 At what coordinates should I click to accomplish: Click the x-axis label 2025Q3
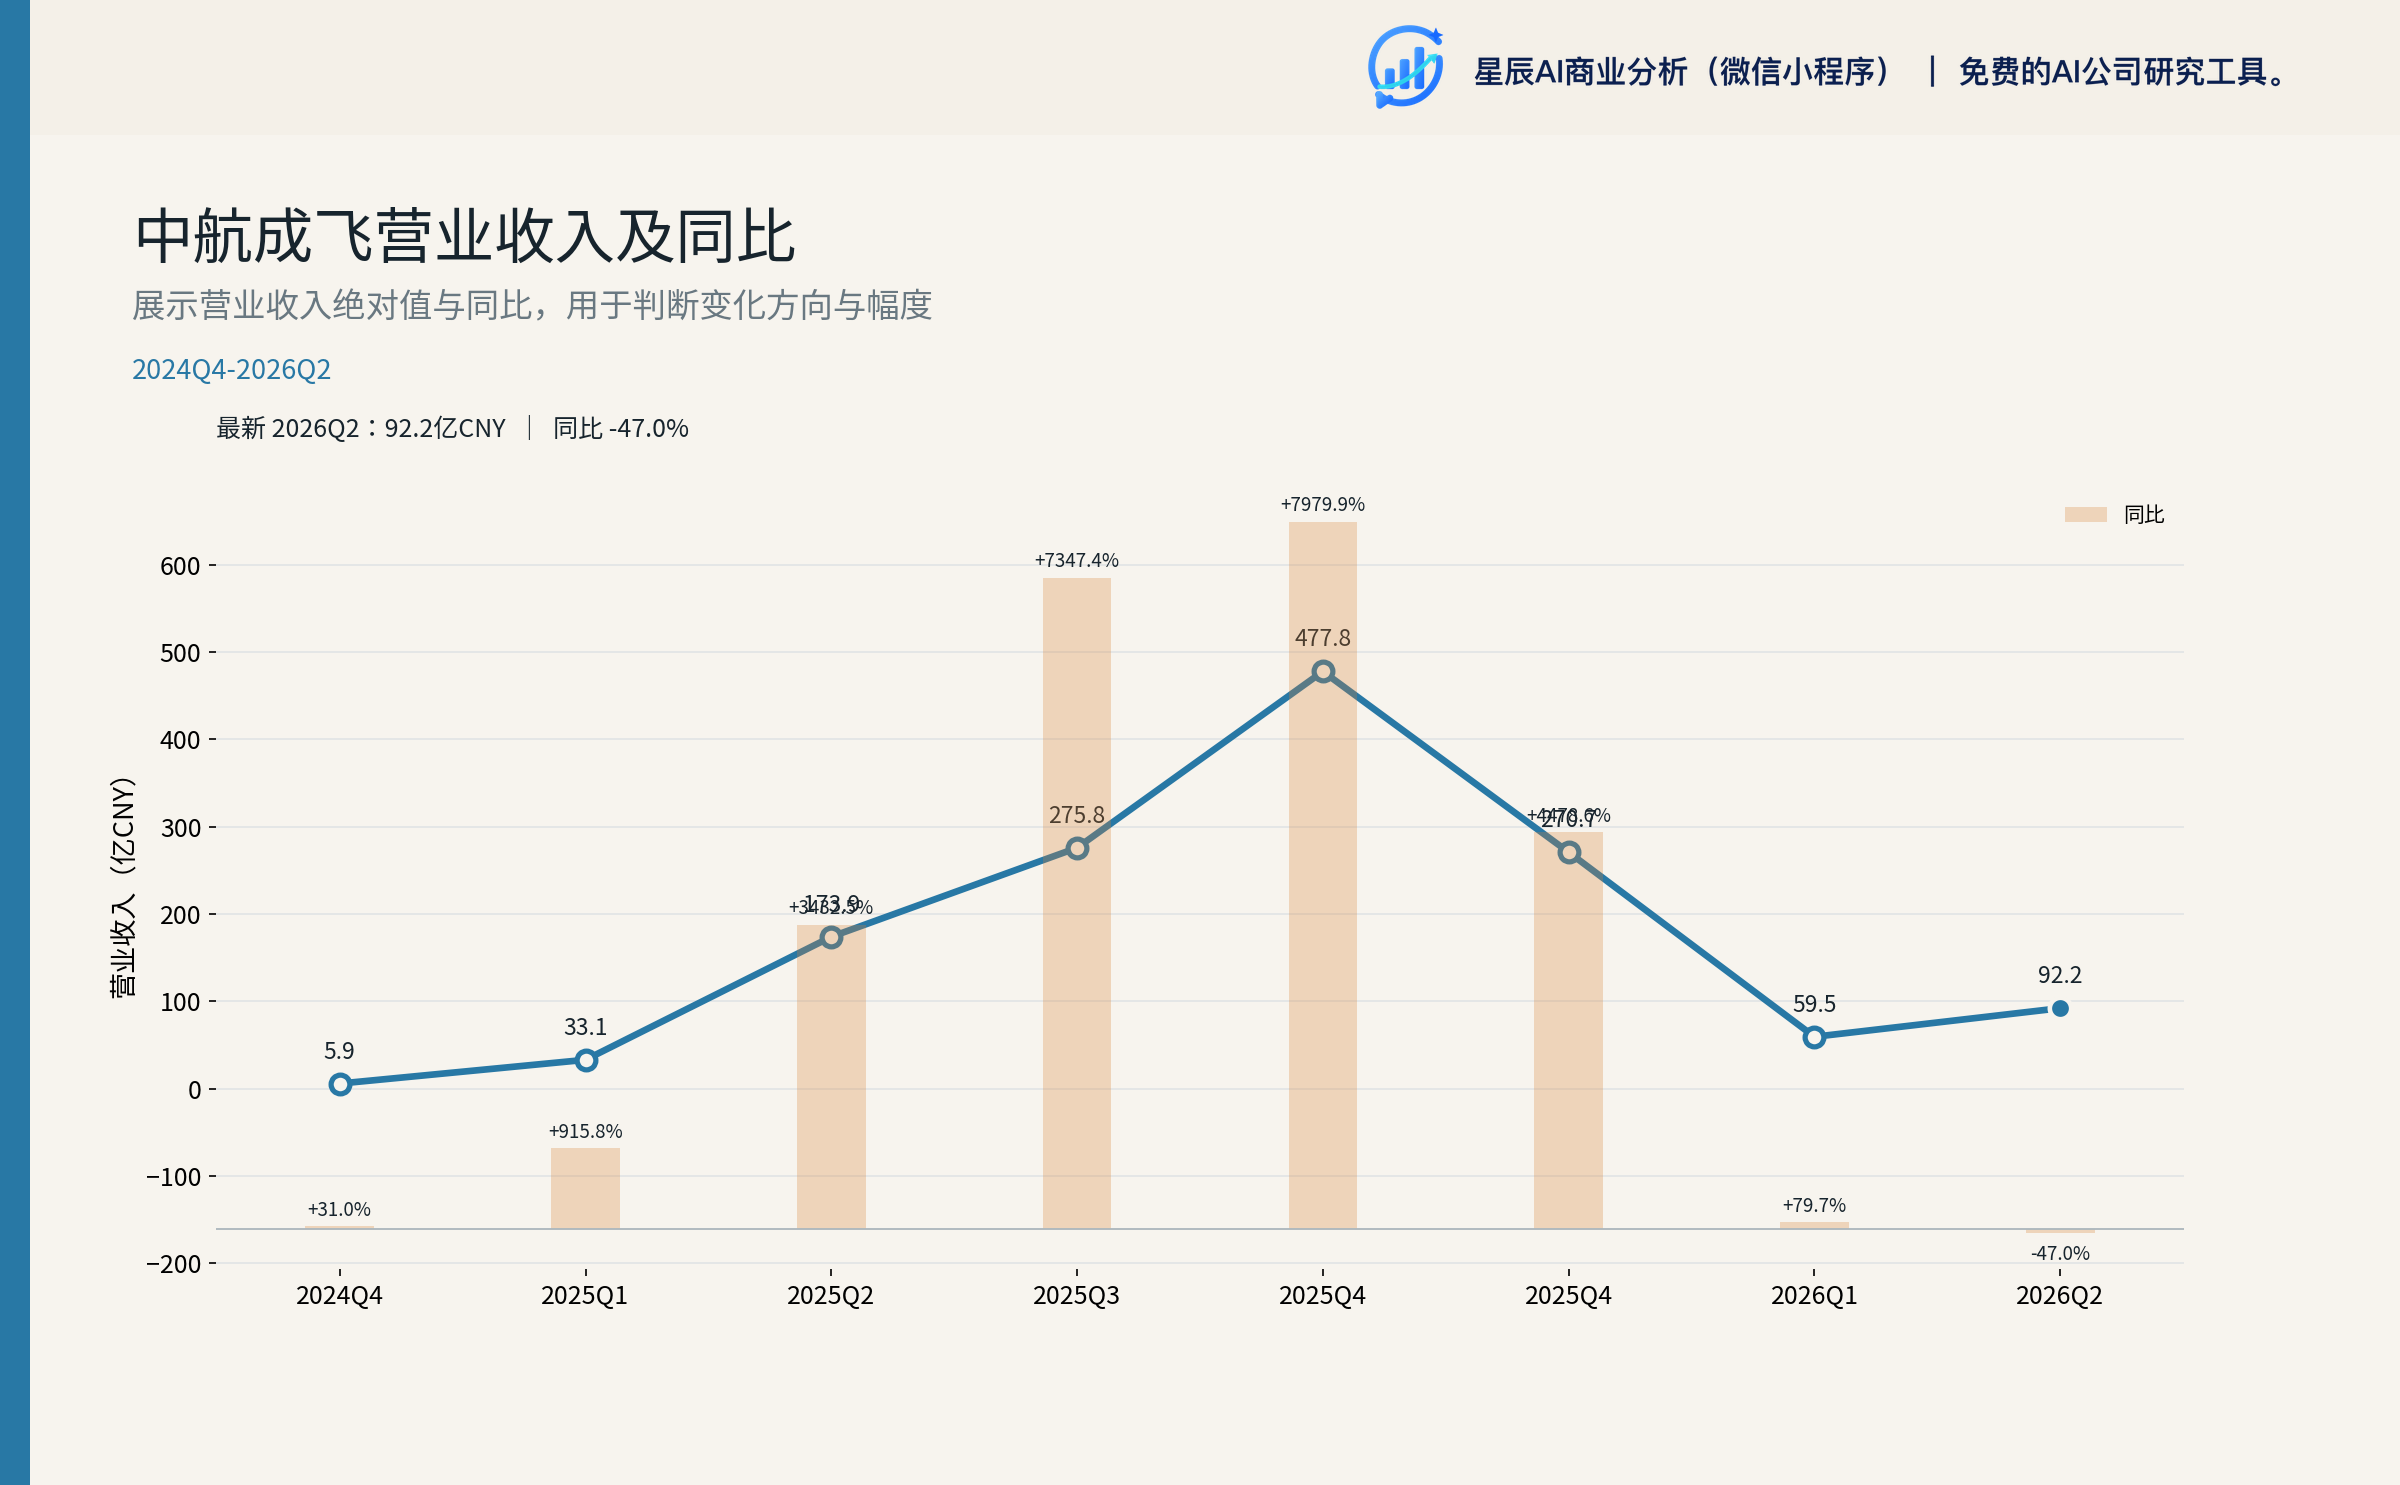click(x=1076, y=1295)
